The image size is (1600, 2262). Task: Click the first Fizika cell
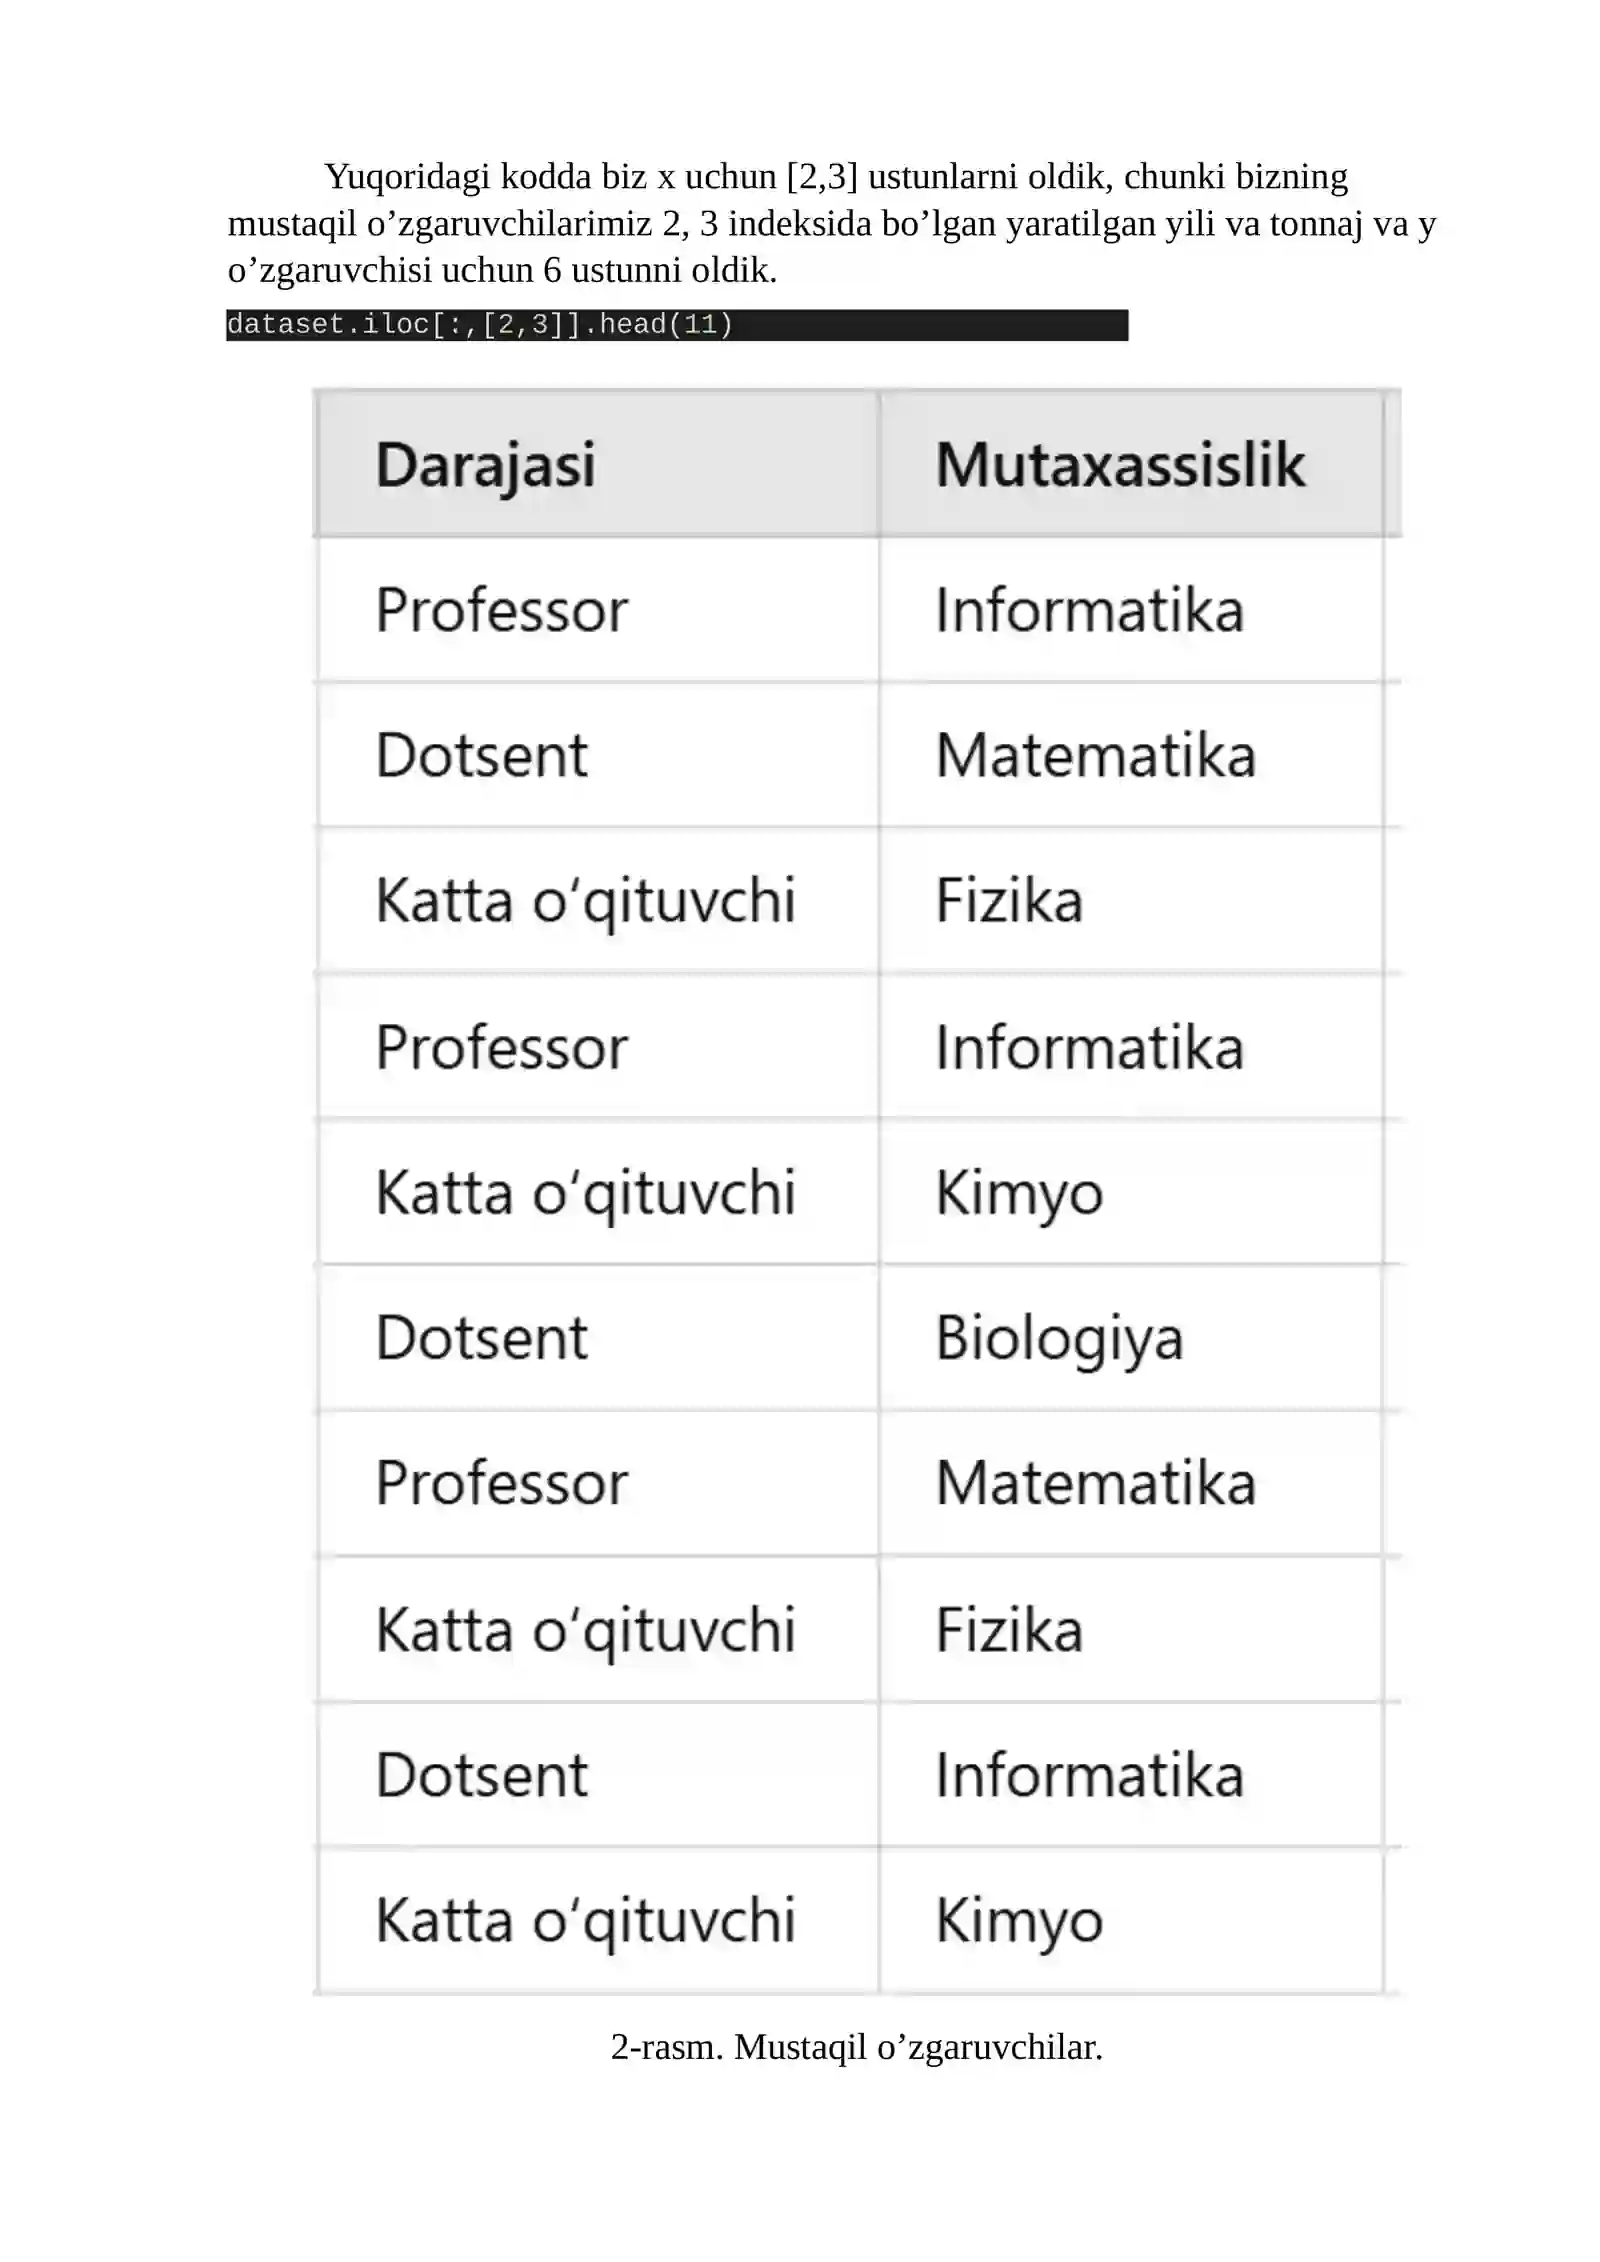1131,900
